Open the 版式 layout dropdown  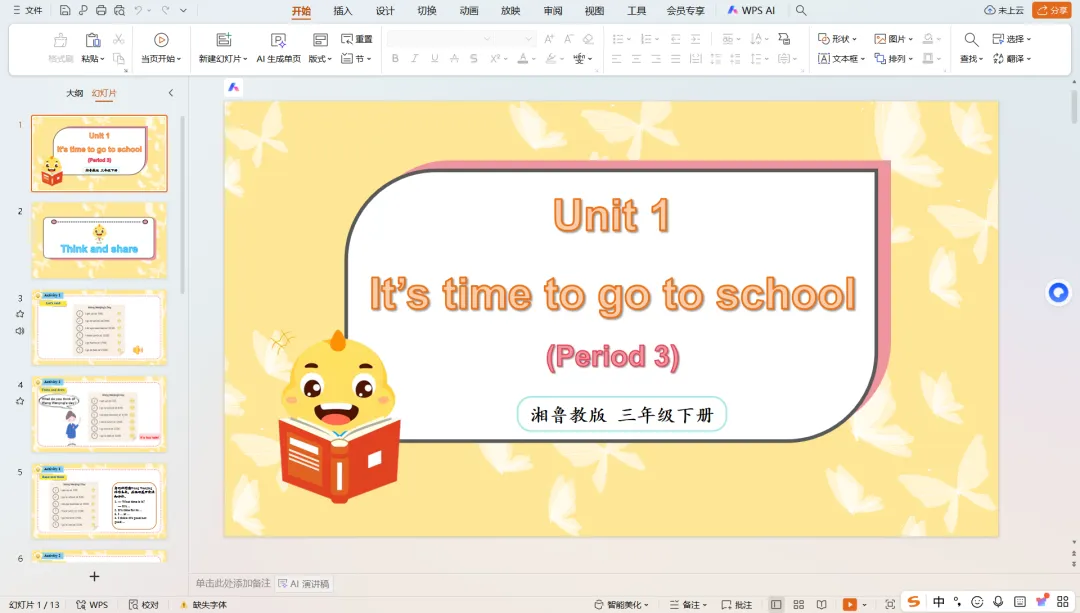tap(320, 59)
